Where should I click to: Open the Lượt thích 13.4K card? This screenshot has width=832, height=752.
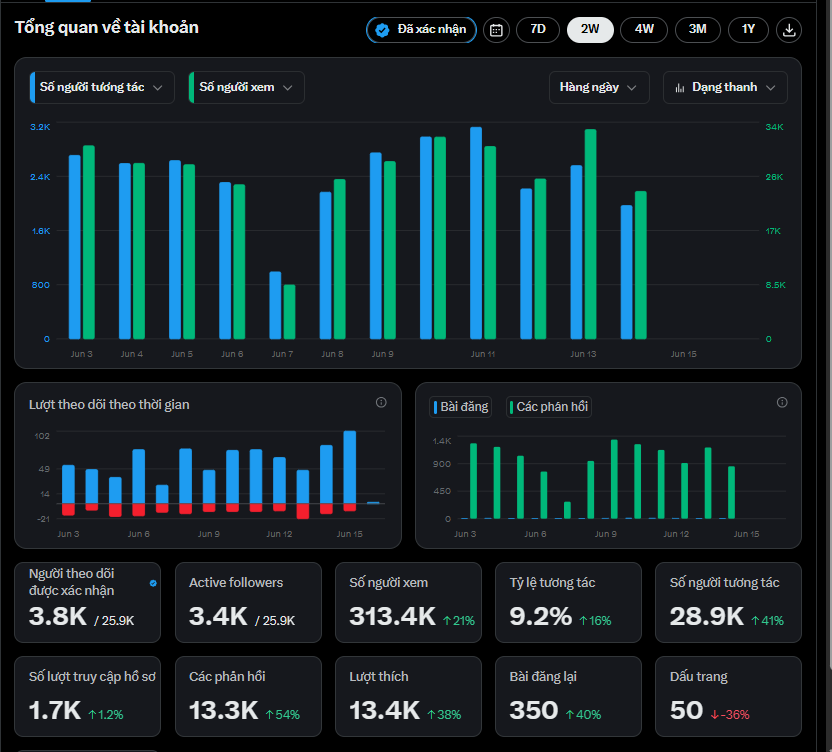(x=409, y=696)
